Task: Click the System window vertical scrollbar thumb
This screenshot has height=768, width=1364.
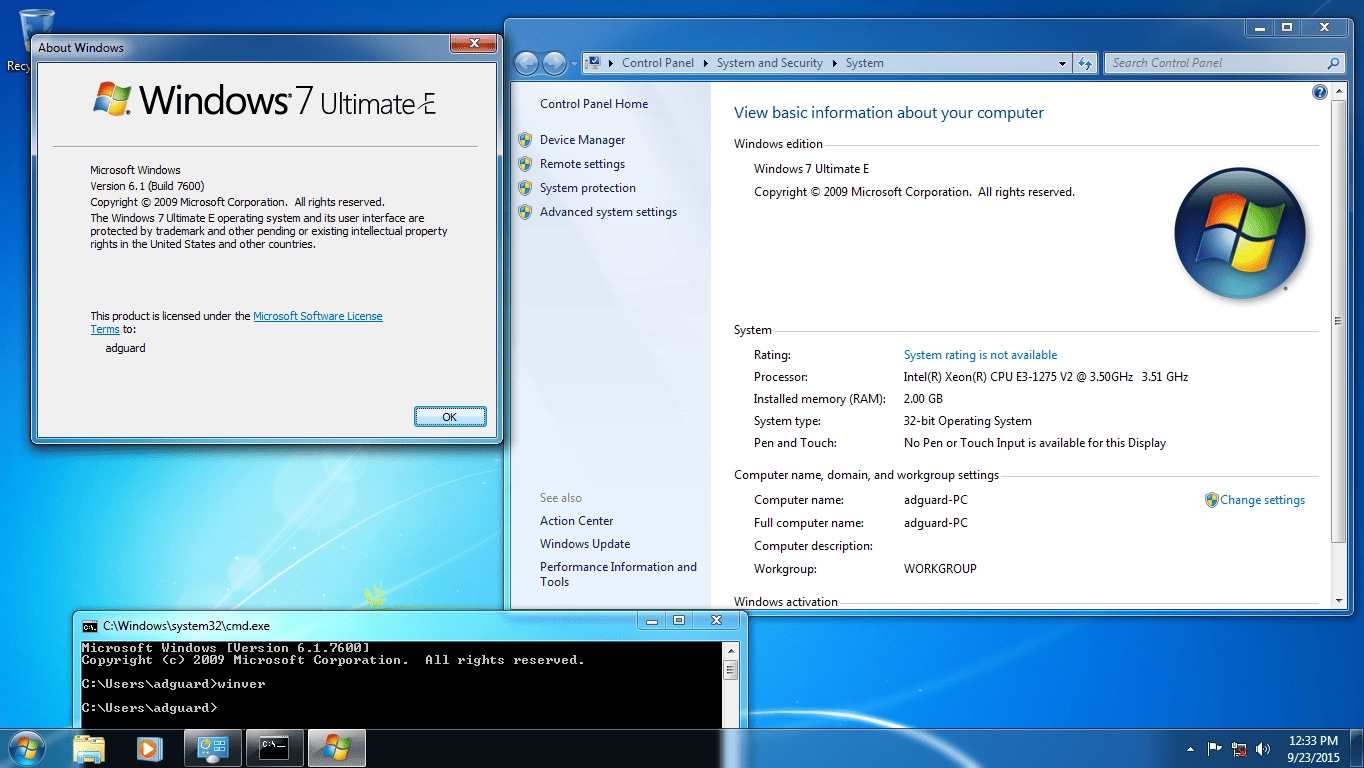Action: 1339,322
